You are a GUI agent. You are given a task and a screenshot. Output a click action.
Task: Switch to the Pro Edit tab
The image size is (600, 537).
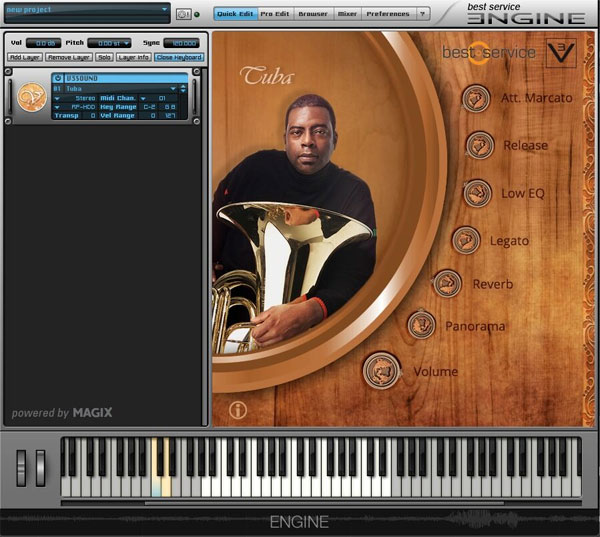click(x=275, y=14)
